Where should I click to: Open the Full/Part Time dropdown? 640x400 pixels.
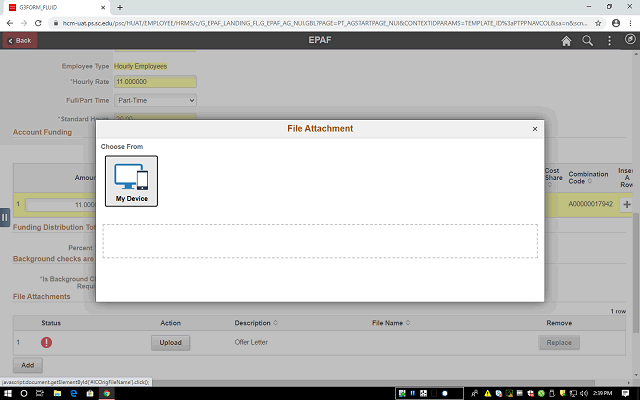click(x=155, y=100)
